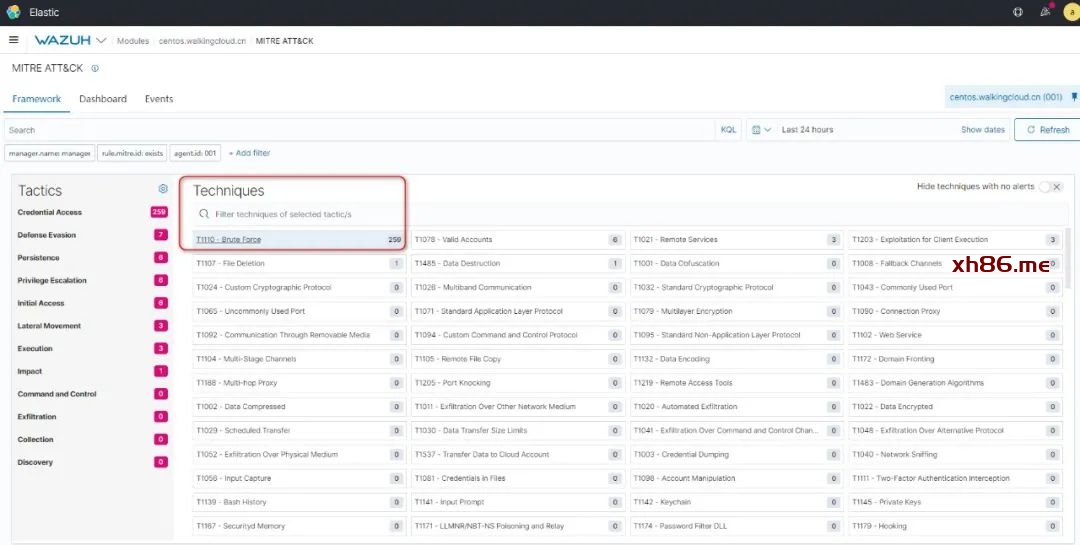Select the Credential Access tactic
The image size is (1080, 545).
(x=50, y=212)
